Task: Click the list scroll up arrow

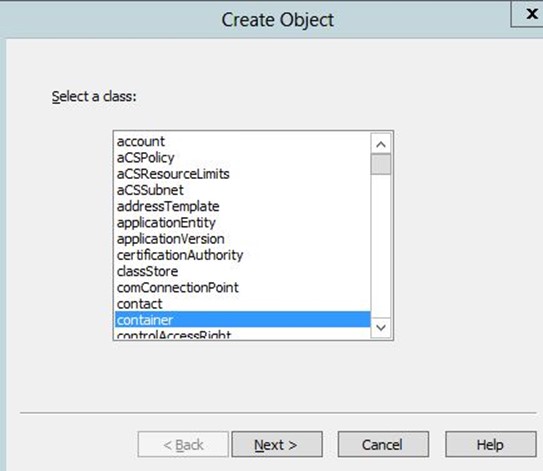Action: 381,144
